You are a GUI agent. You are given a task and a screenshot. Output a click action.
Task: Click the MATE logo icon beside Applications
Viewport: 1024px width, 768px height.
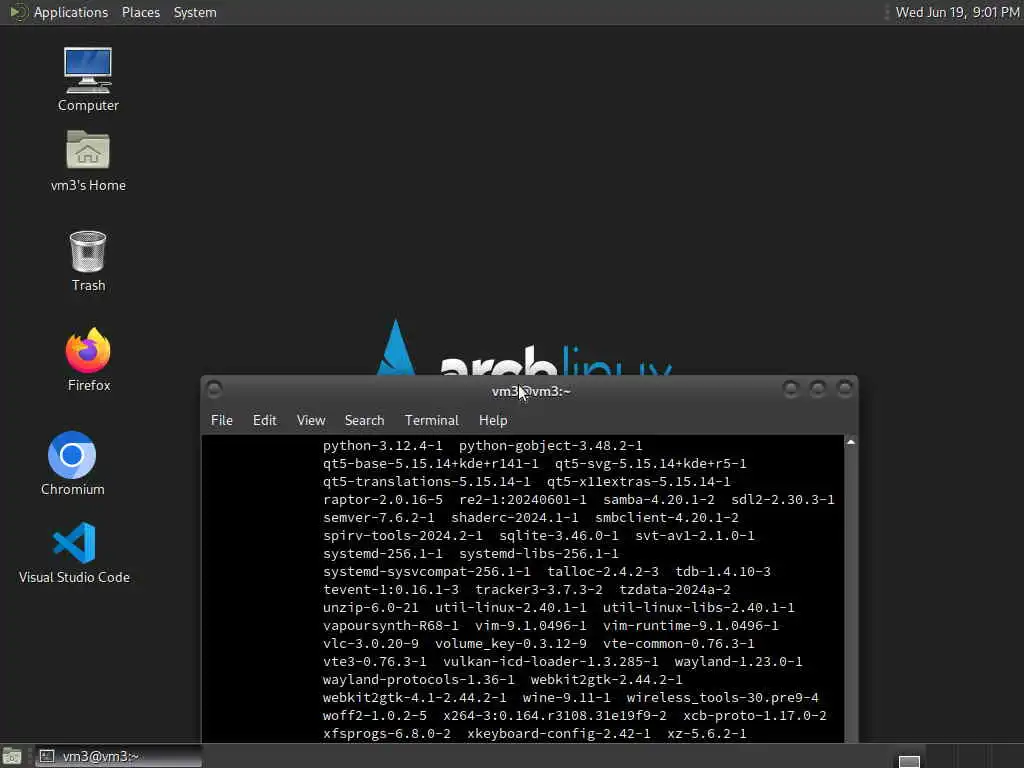[x=18, y=12]
